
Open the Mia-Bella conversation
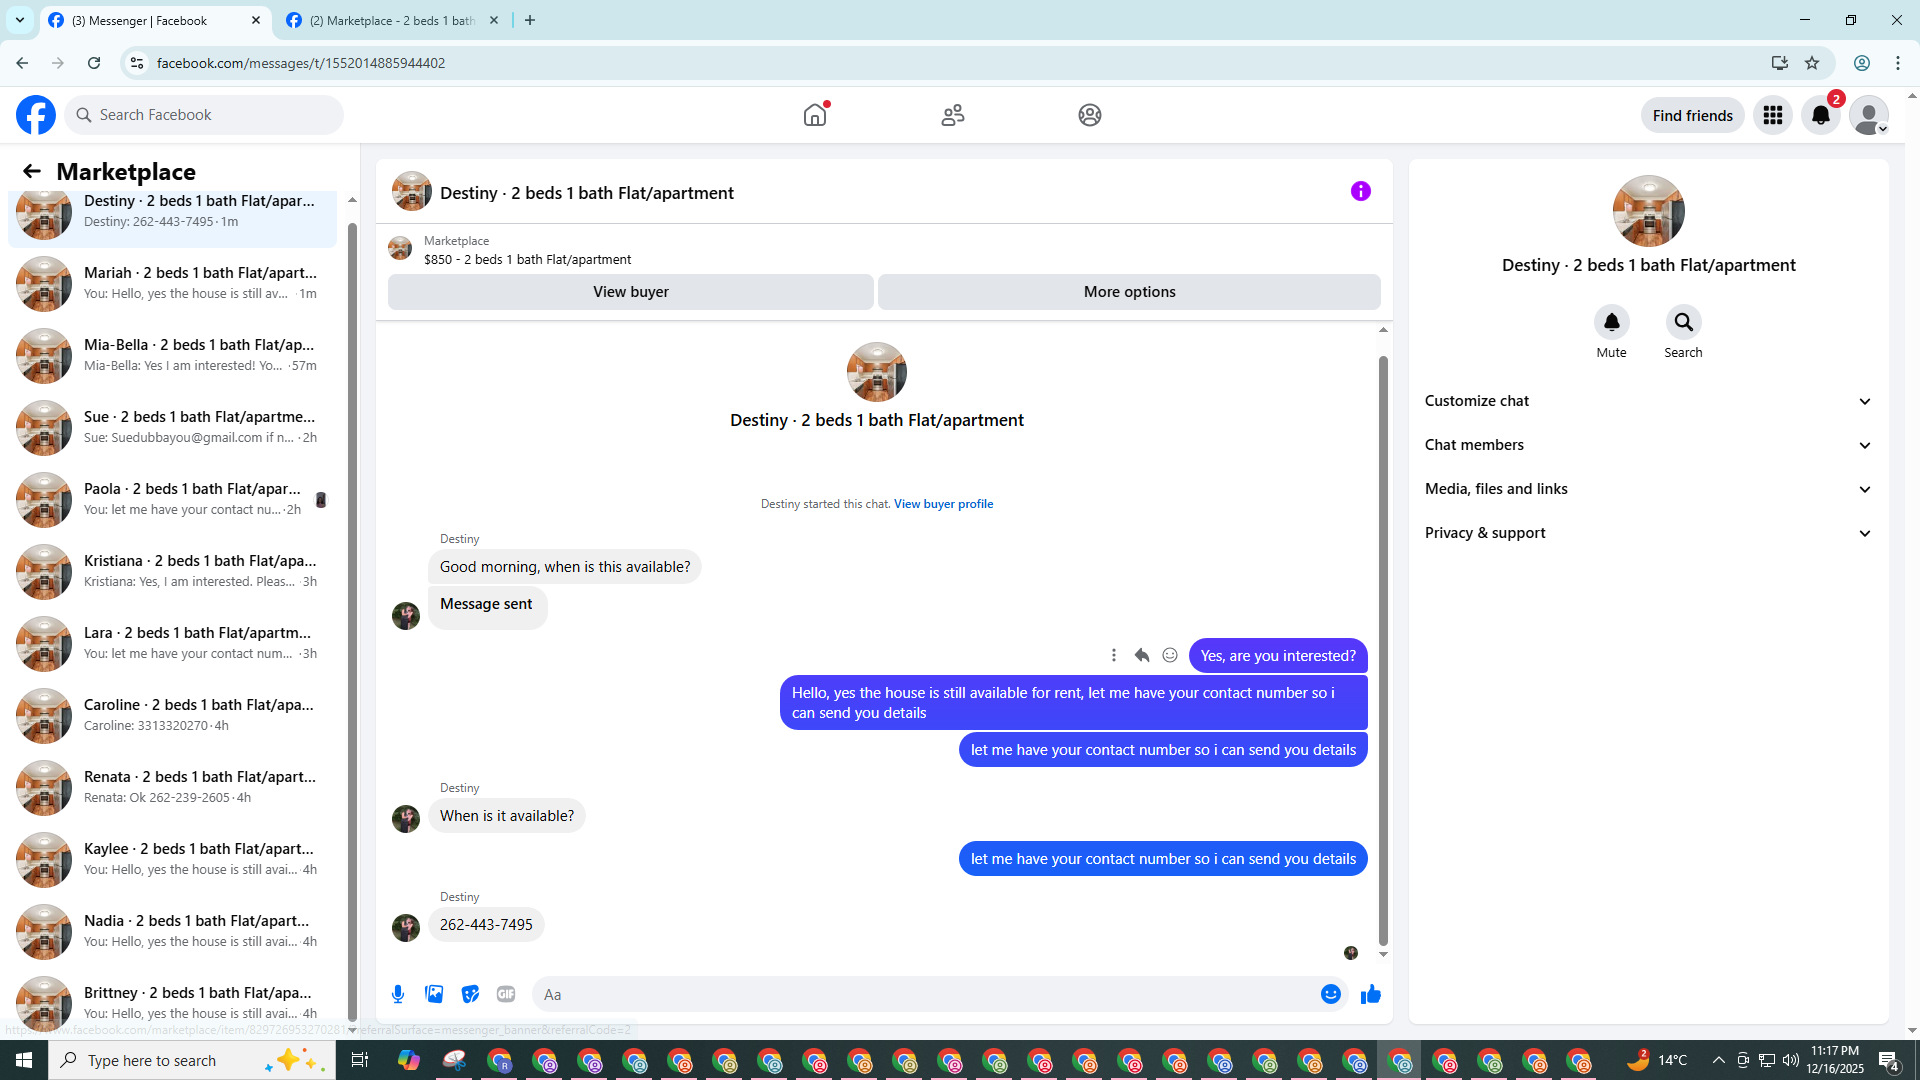pos(172,355)
